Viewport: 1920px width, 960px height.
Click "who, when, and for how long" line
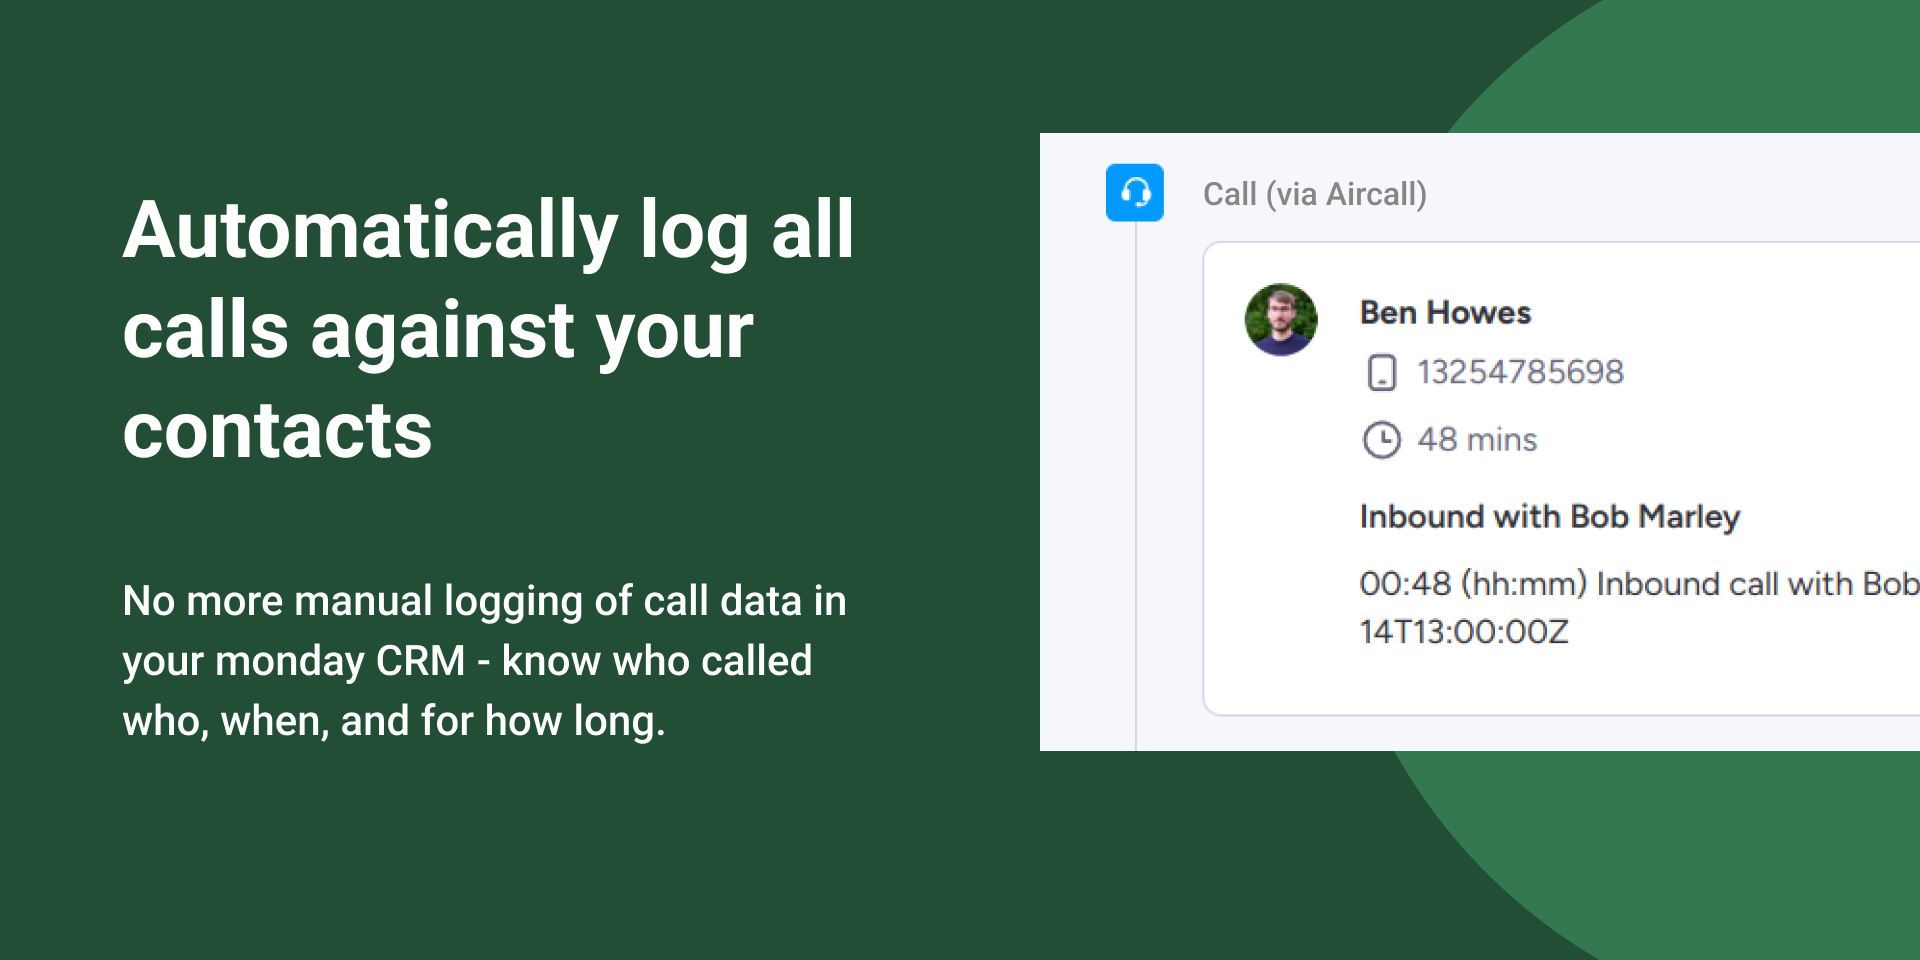point(393,721)
